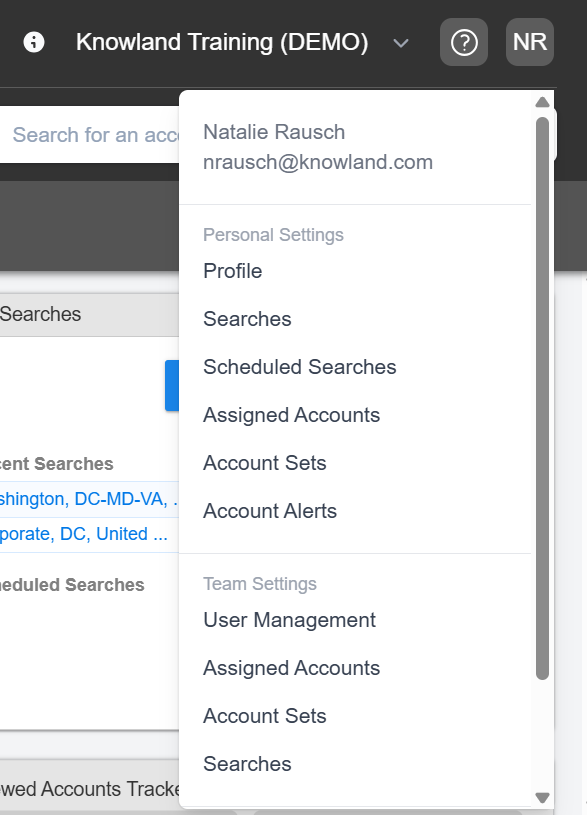This screenshot has width=587, height=815.
Task: Click the scrollbar up arrow in menu
Action: pyautogui.click(x=542, y=102)
